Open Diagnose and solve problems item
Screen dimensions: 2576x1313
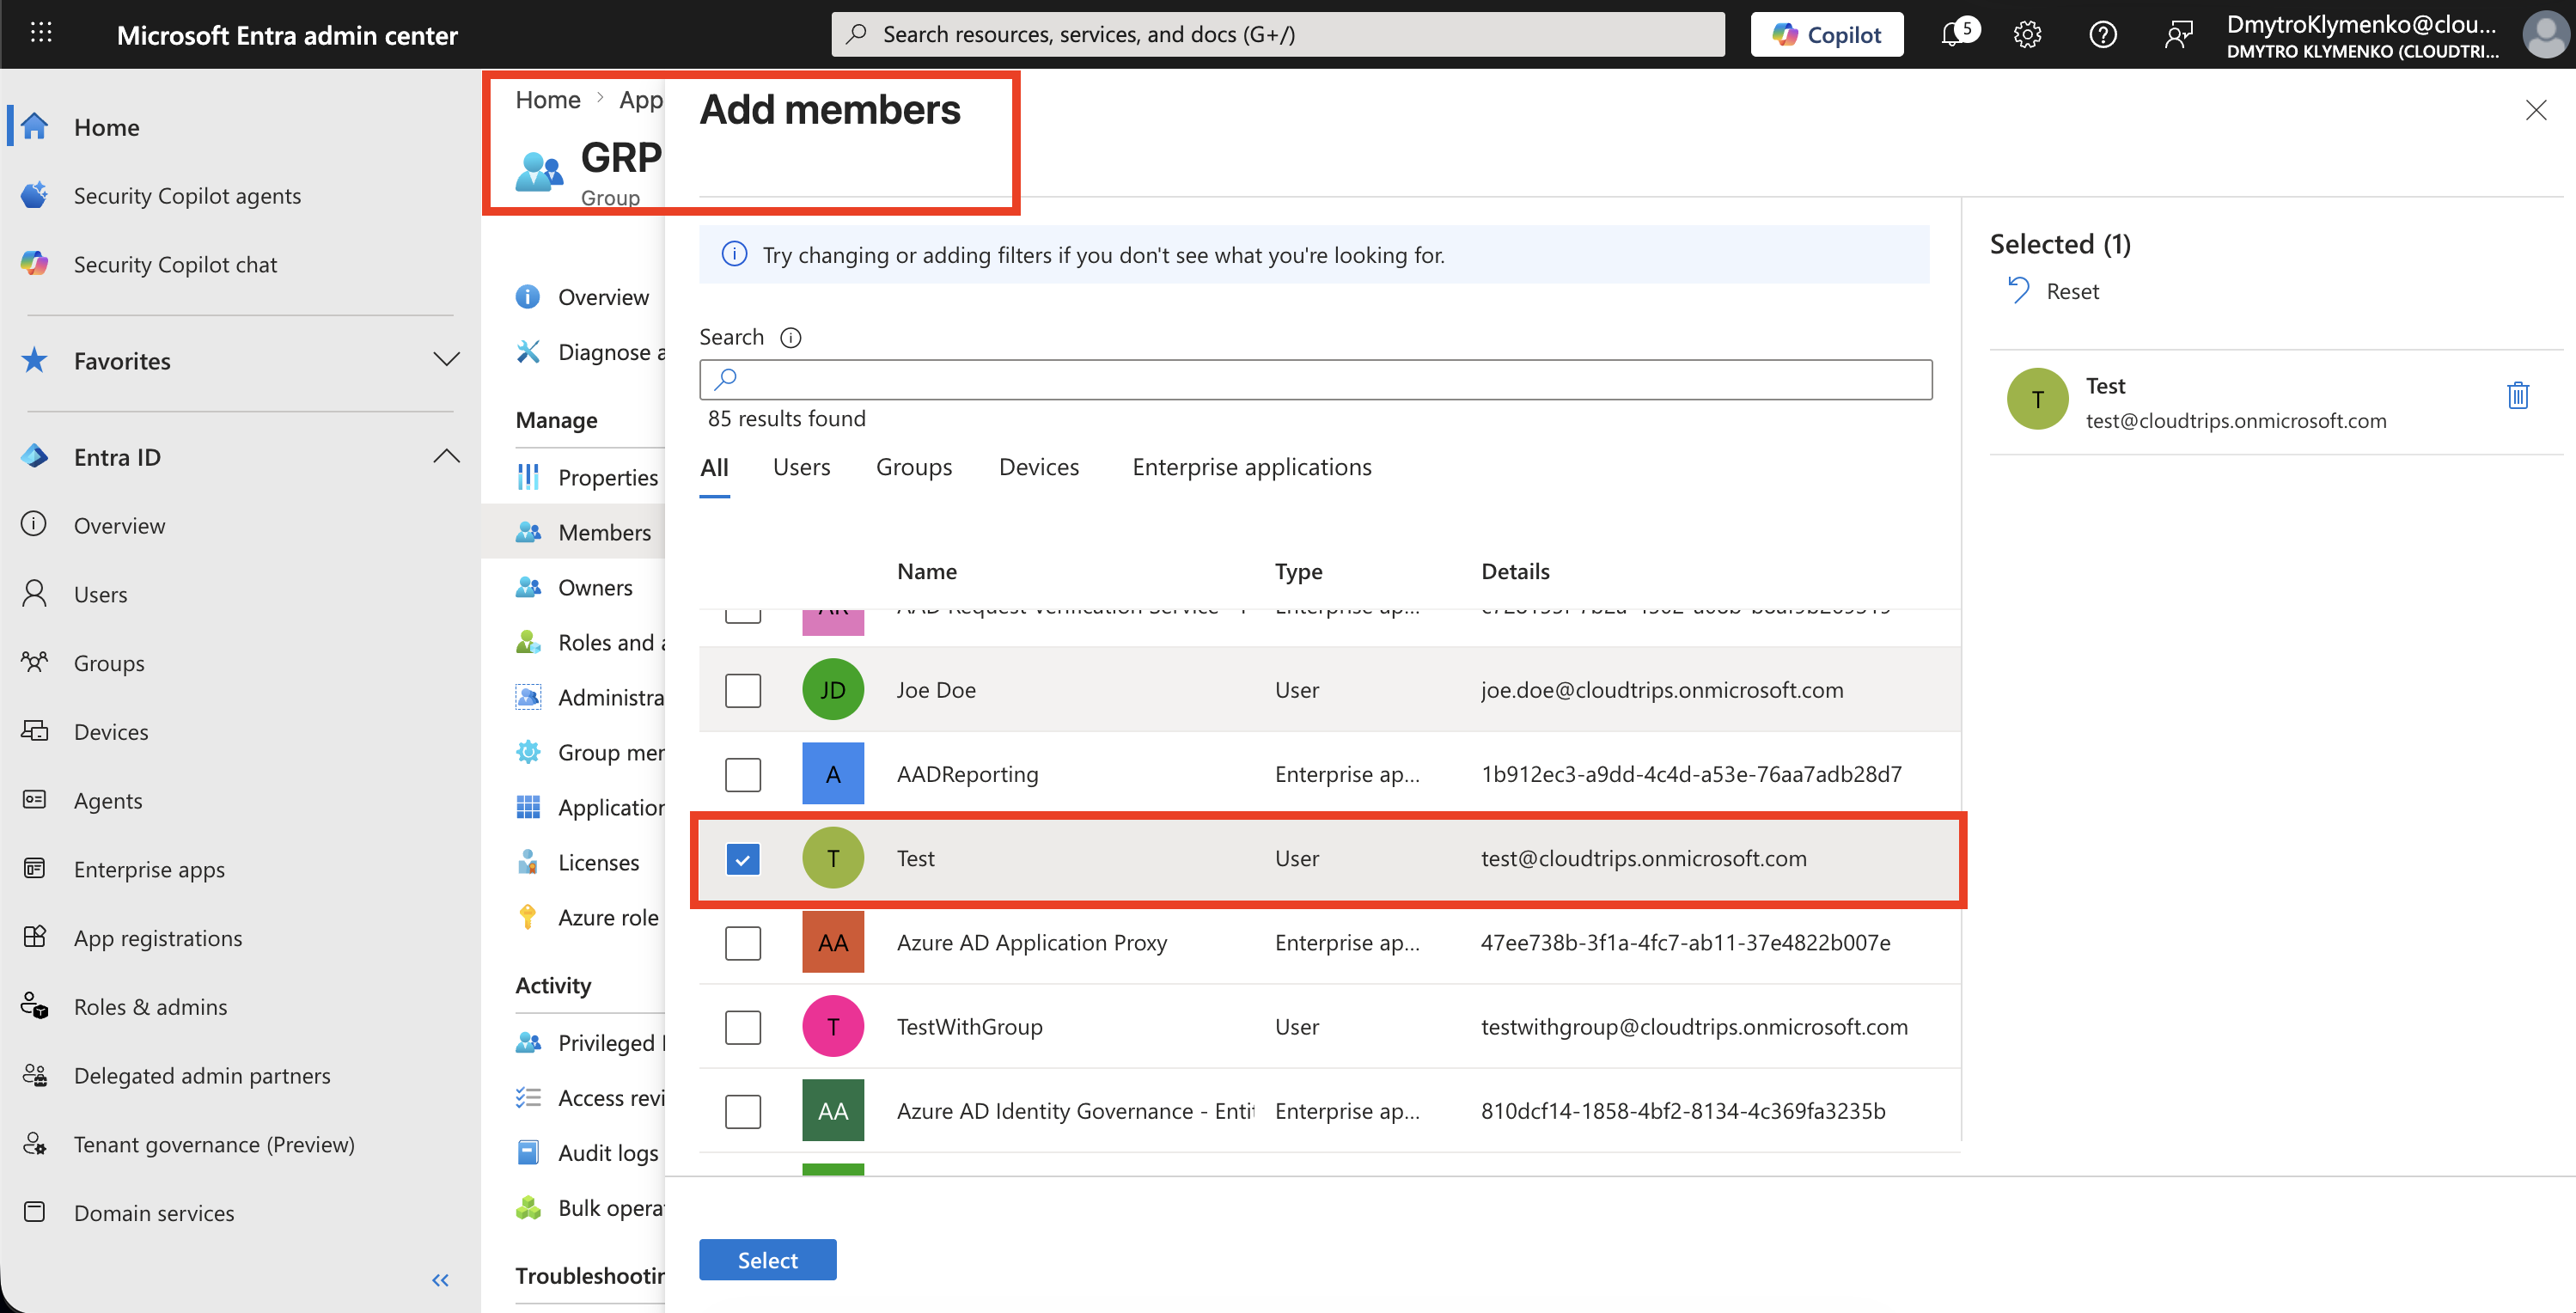[610, 352]
